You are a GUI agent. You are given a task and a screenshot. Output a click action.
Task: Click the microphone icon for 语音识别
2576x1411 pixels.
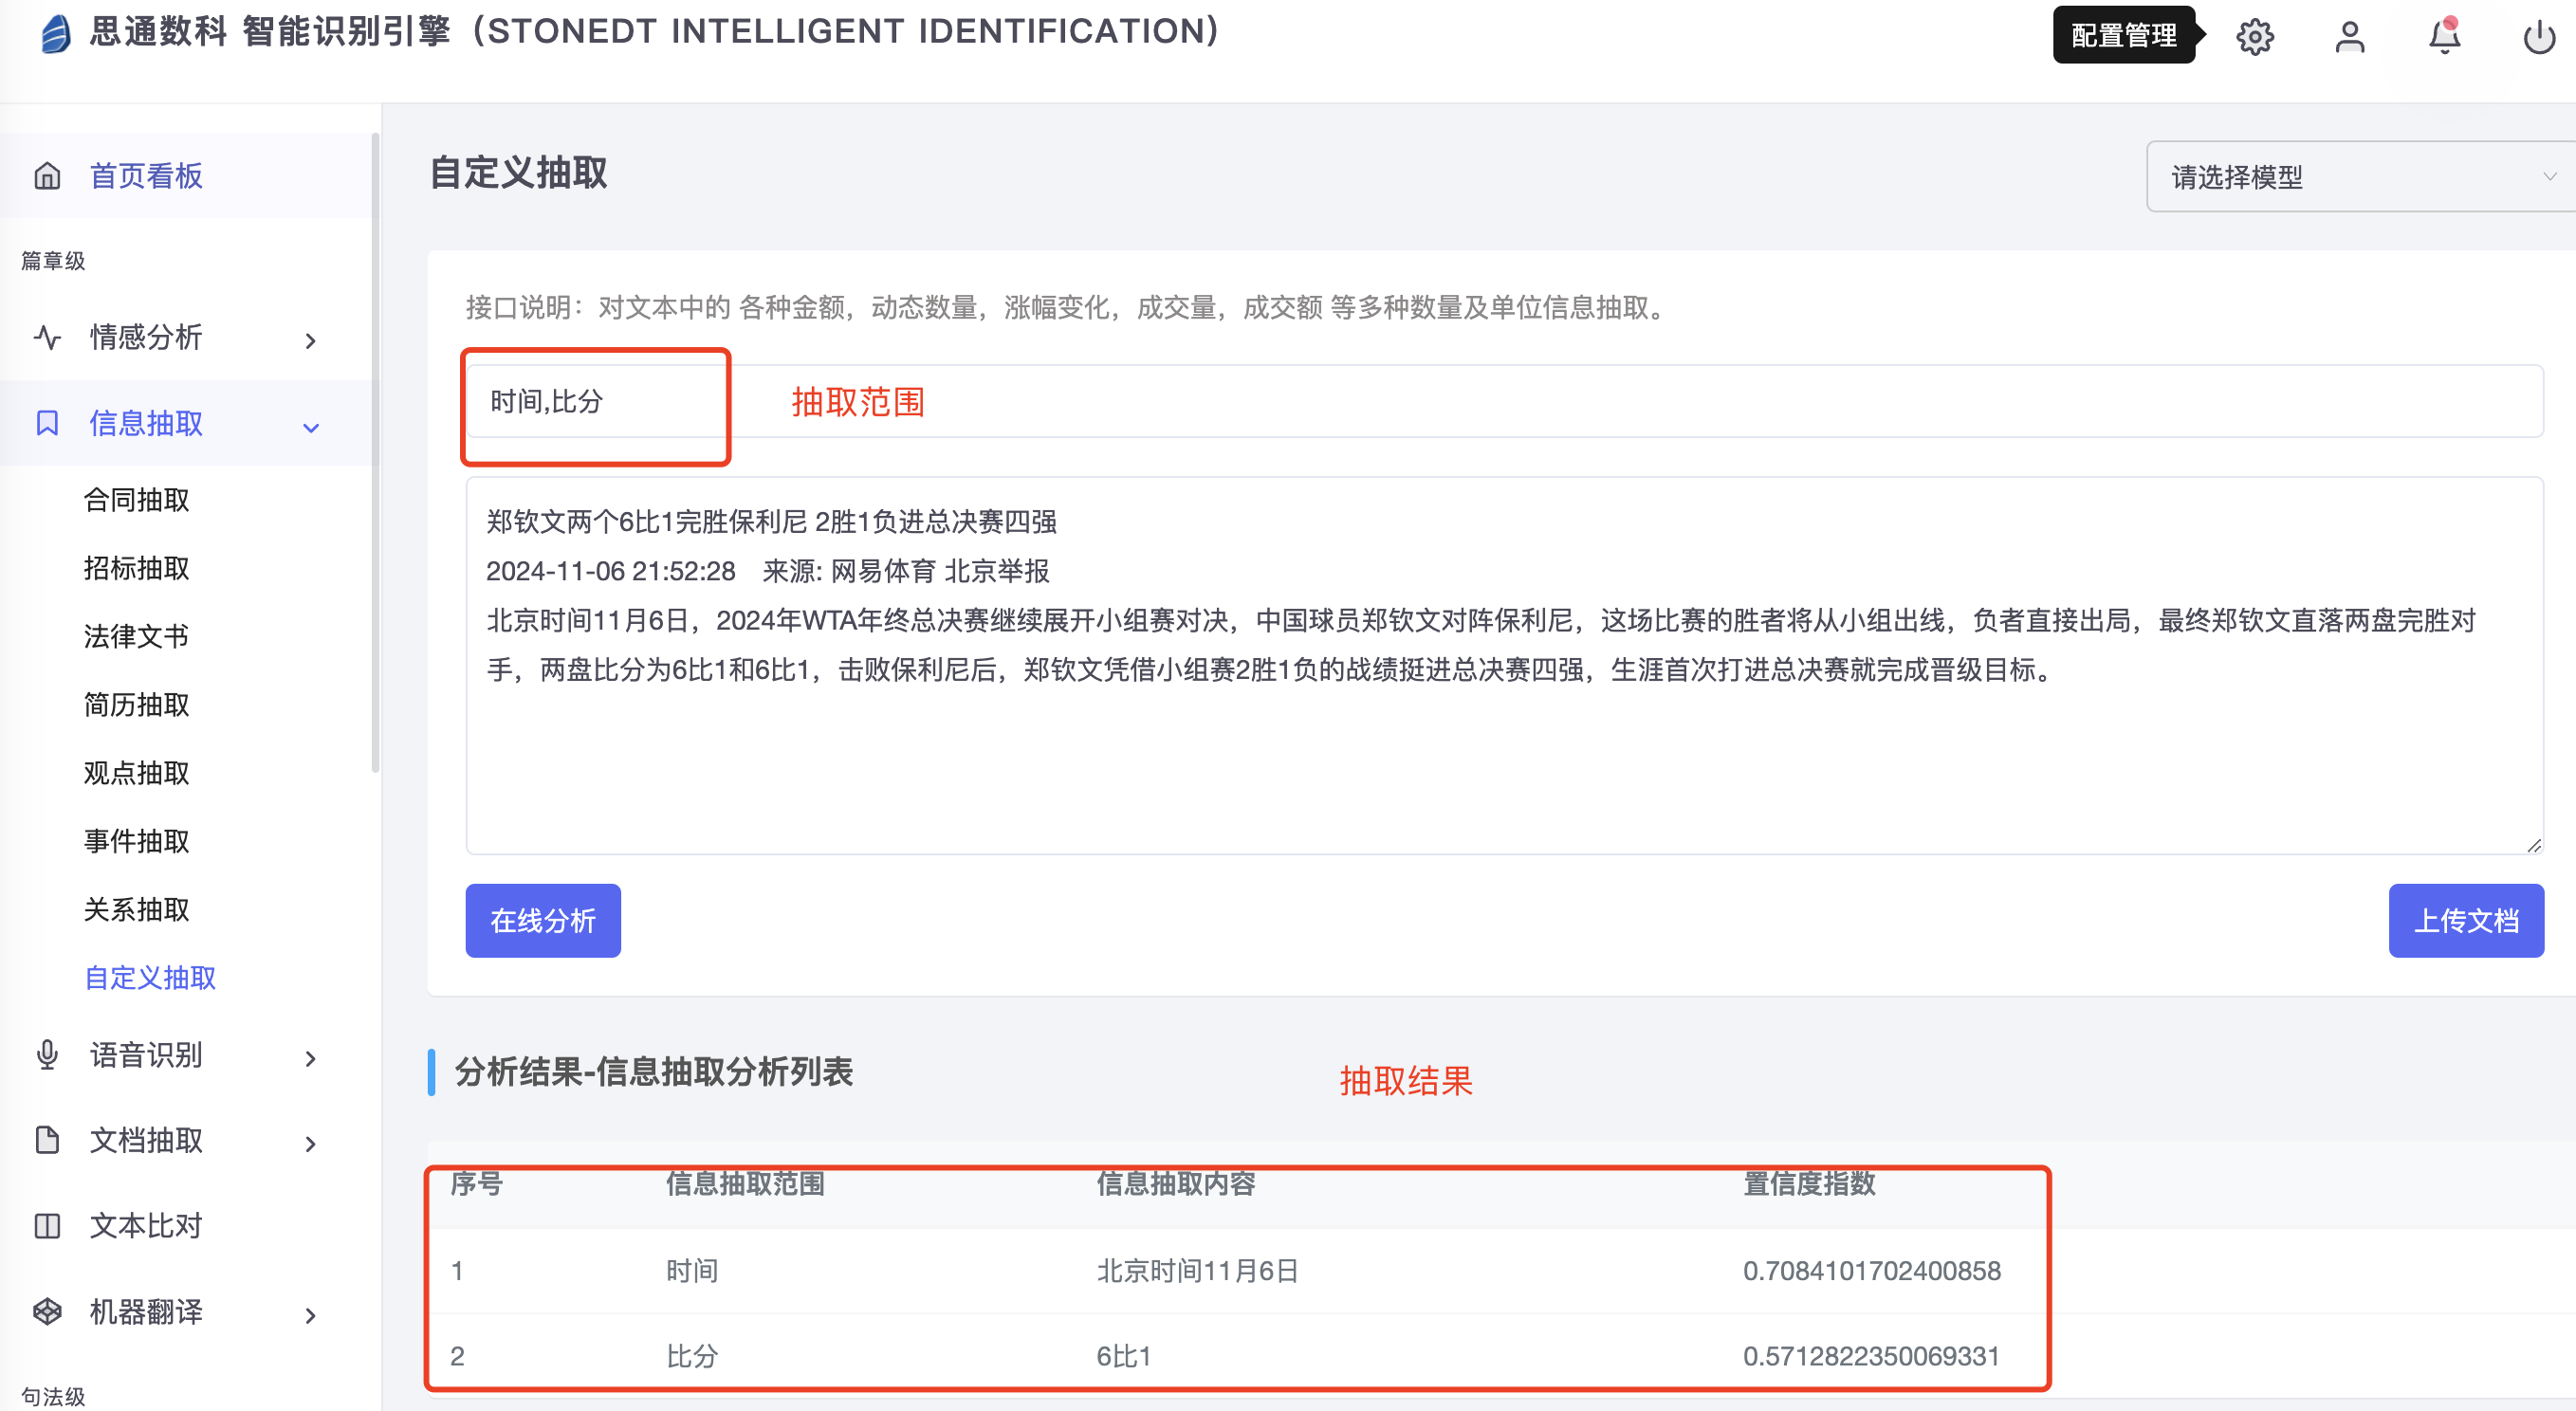pyautogui.click(x=47, y=1055)
